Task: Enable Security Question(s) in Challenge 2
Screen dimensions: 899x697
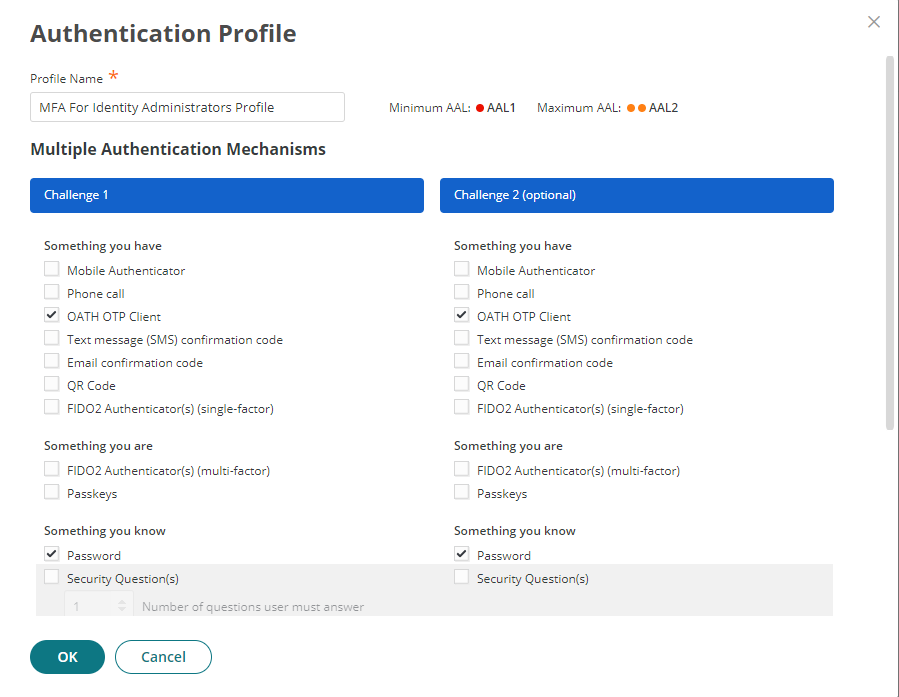Action: 462,576
